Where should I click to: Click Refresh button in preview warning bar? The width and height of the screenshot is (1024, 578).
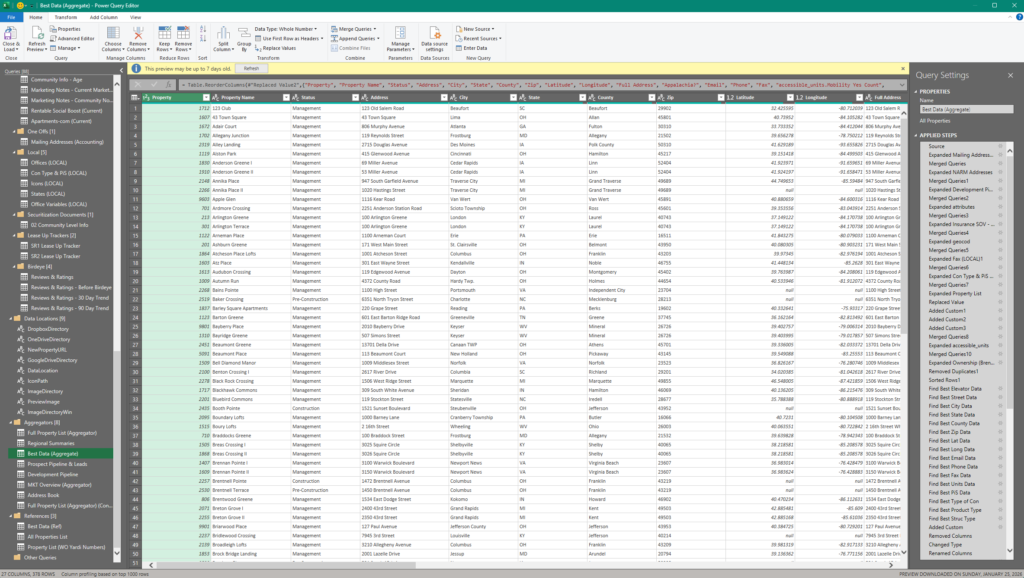[x=252, y=69]
